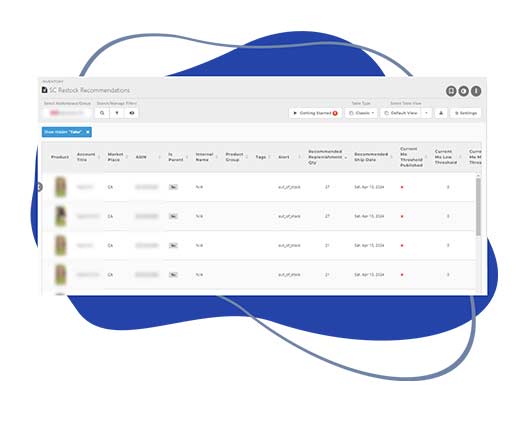Open the funnel filter icon
The height and width of the screenshot is (429, 527).
(x=117, y=113)
